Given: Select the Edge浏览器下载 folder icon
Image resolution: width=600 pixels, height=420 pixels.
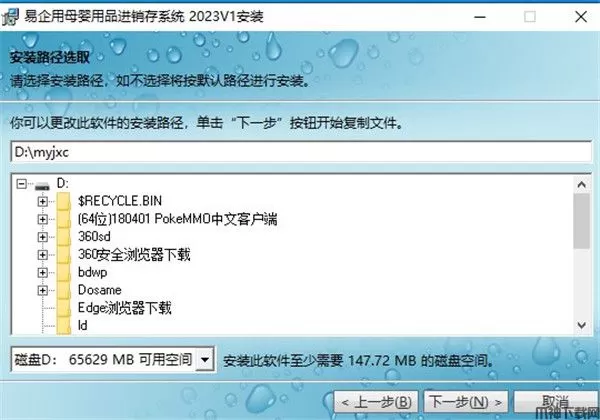Looking at the screenshot, I should tap(64, 308).
